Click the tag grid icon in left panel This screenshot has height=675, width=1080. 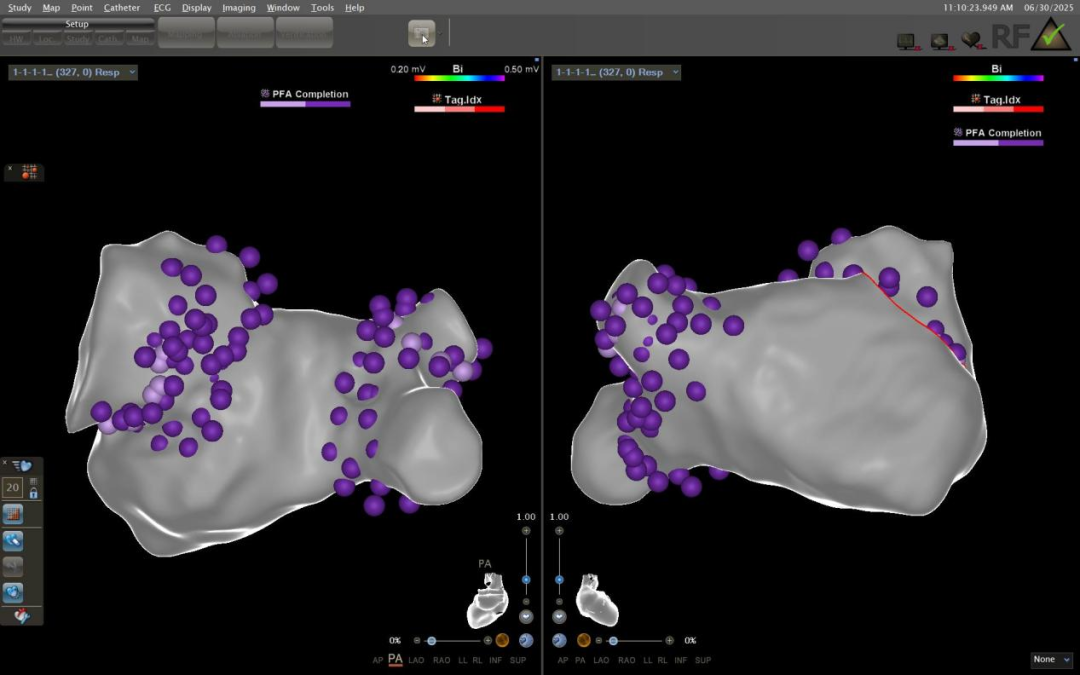pos(30,172)
